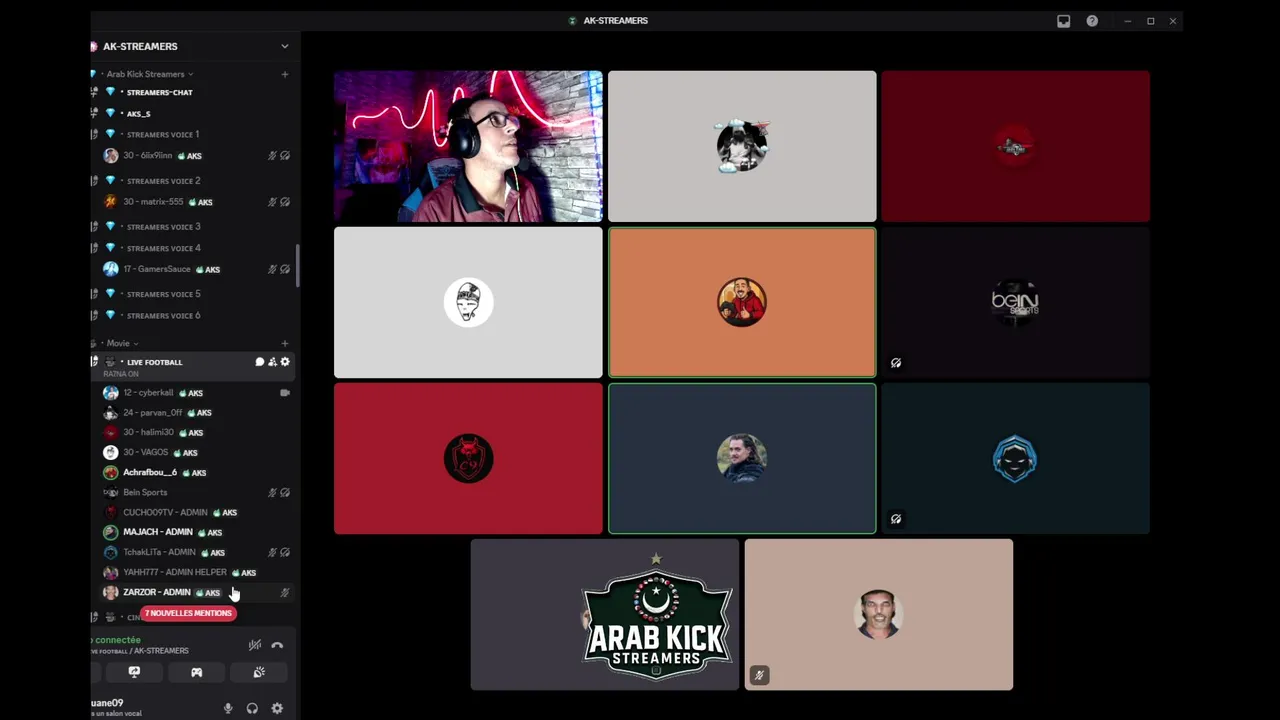
Task: Click the 7 NOUVELLES MENTIONS badge
Action: [188, 613]
